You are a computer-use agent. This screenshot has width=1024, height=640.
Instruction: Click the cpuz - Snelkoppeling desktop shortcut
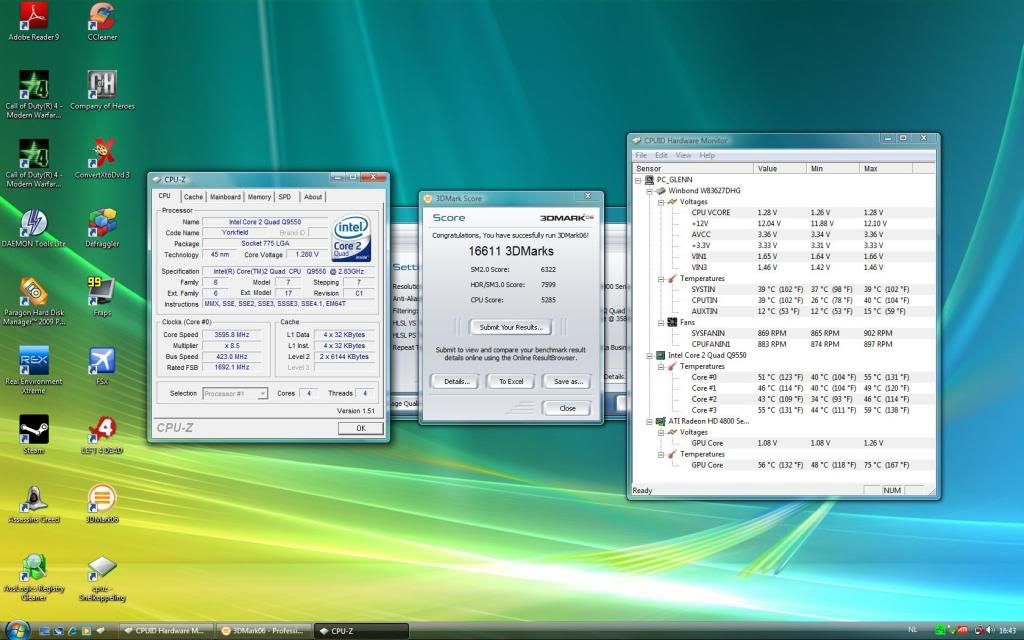(x=102, y=577)
